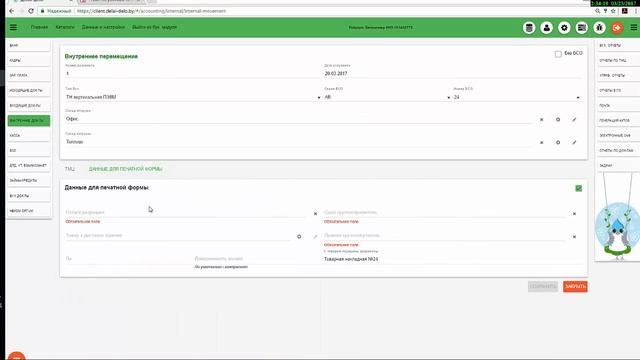Toggle the green print-form data checkbox
The height and width of the screenshot is (360, 640).
[x=578, y=188]
